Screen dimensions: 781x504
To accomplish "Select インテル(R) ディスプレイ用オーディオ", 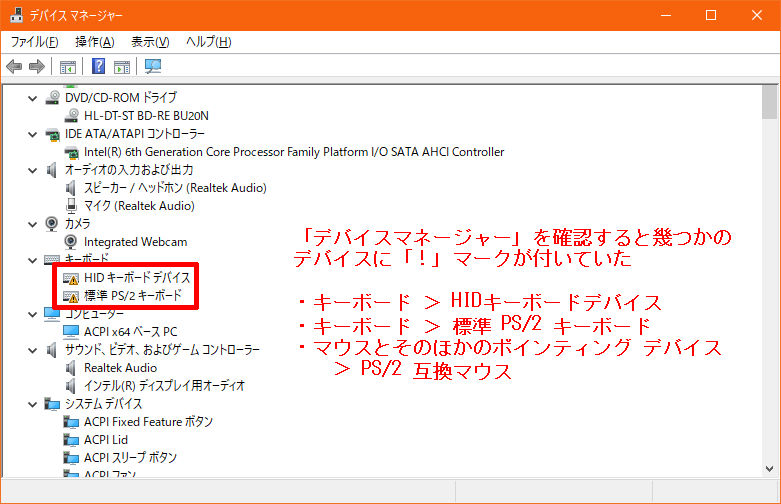I will 165,385.
